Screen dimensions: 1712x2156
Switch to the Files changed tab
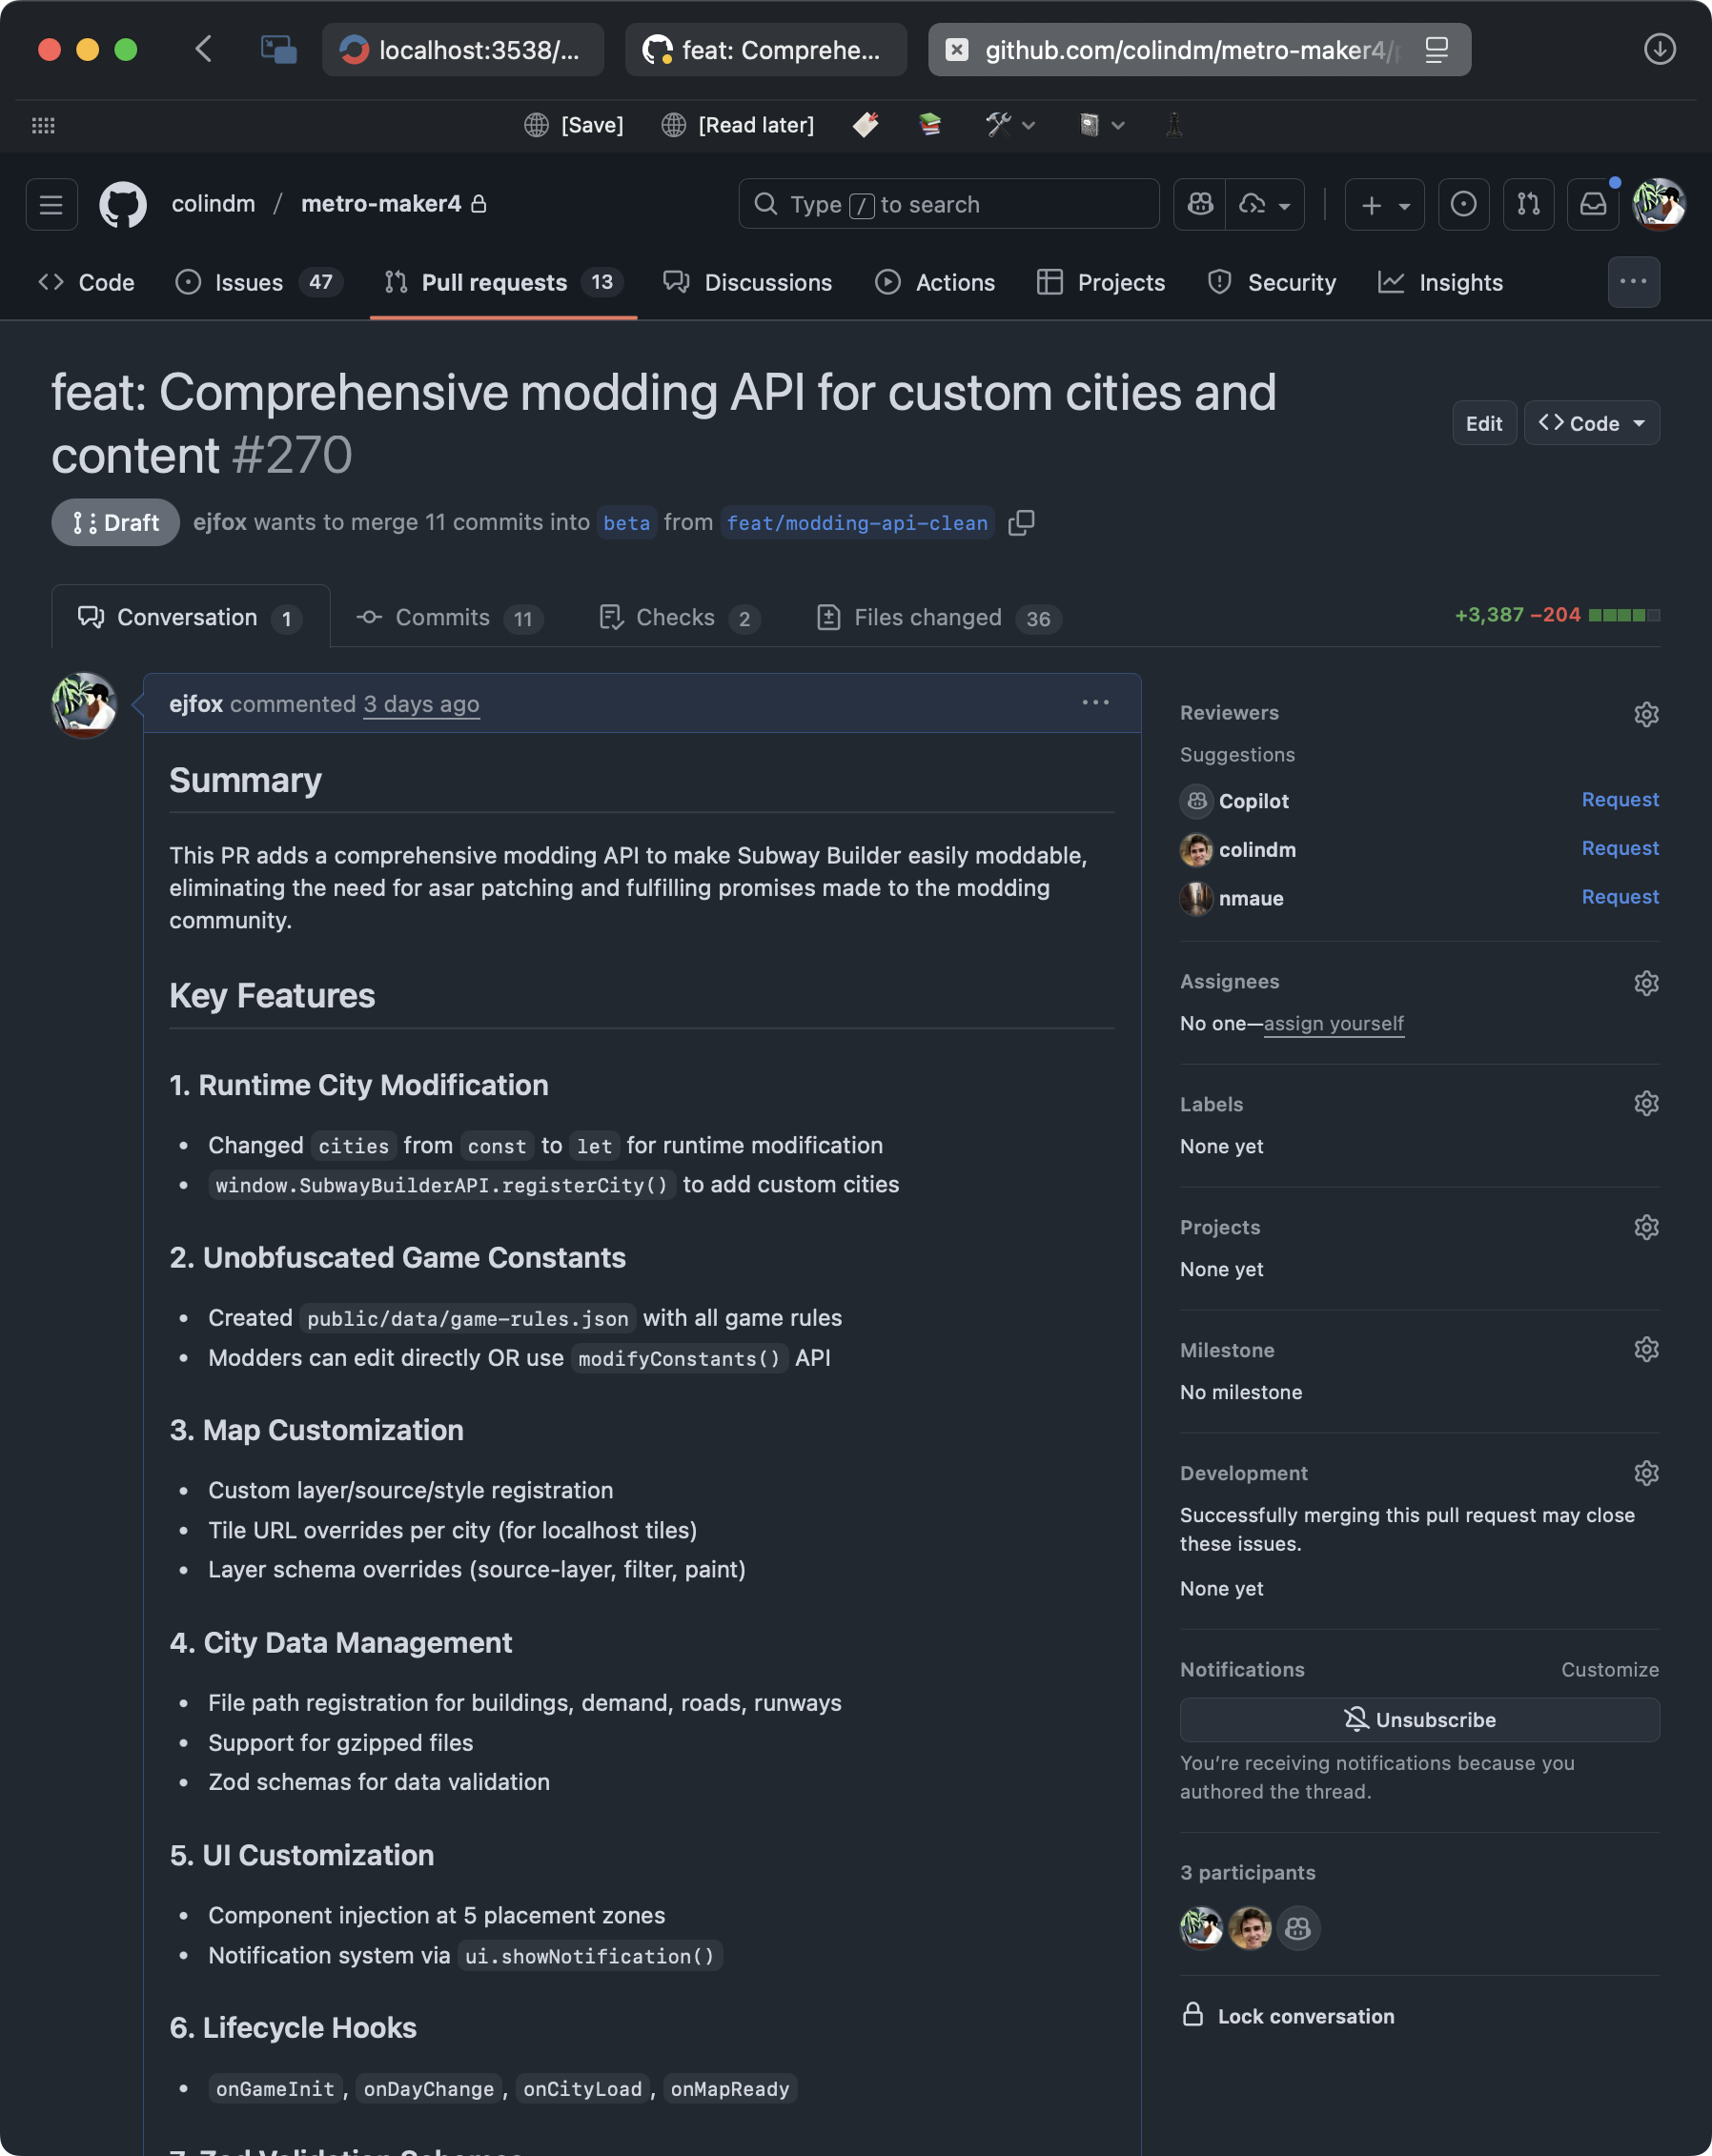pos(928,617)
